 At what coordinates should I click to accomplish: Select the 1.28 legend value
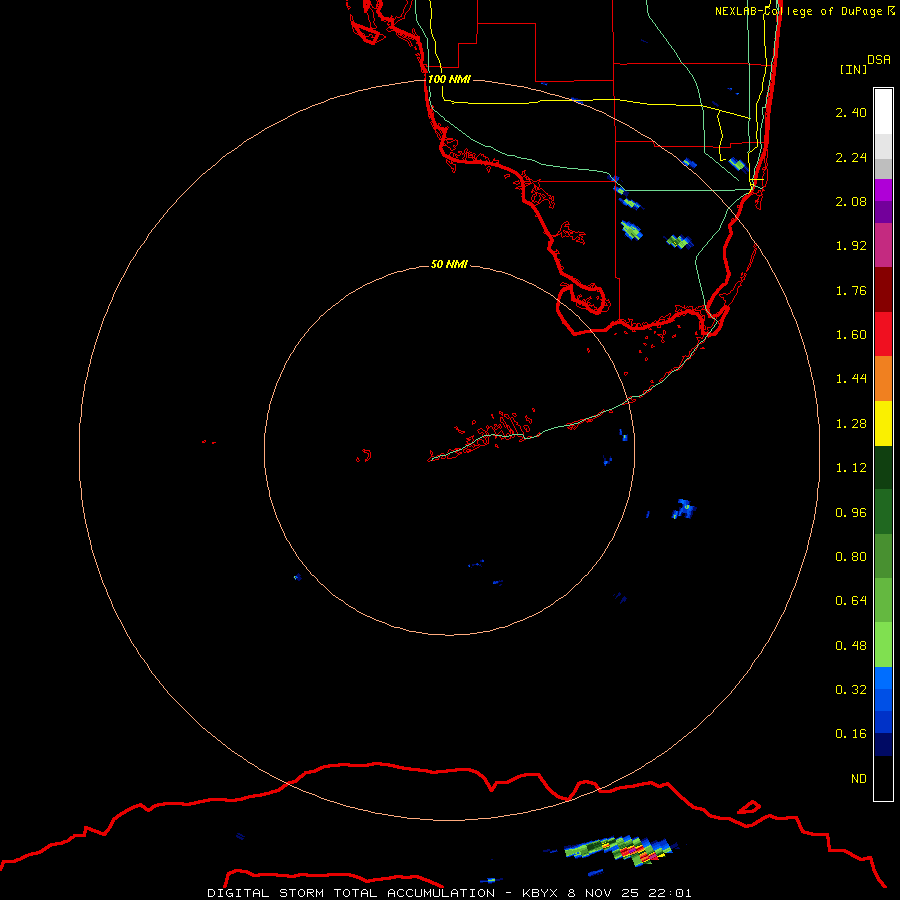851,424
